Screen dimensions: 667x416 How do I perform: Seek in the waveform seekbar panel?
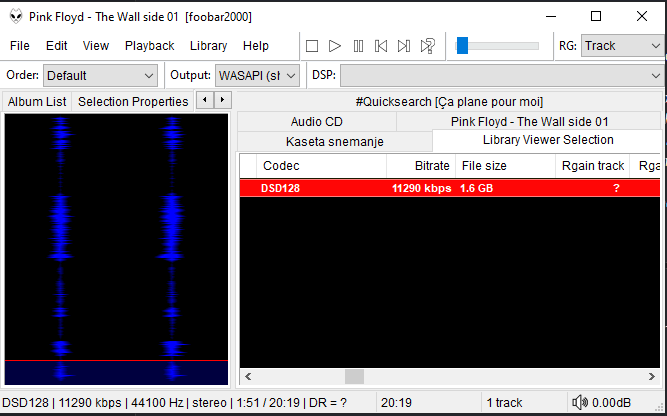116,249
